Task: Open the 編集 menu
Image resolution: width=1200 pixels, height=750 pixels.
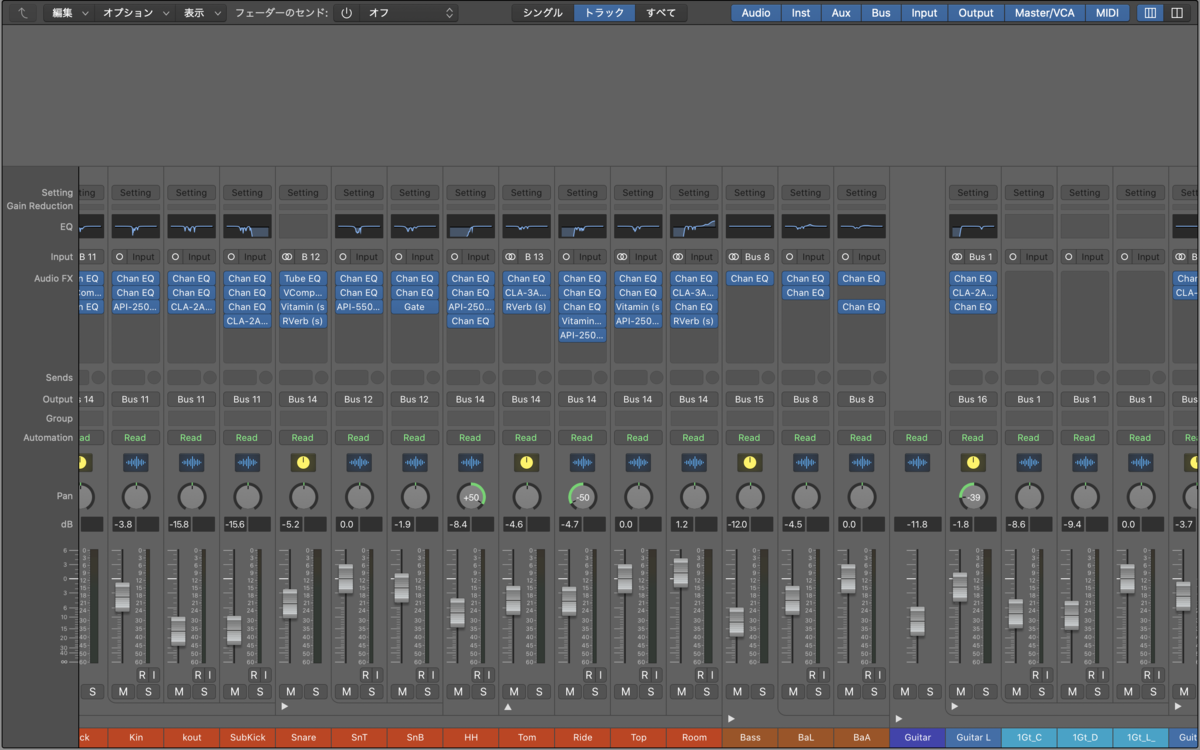Action: 71,13
